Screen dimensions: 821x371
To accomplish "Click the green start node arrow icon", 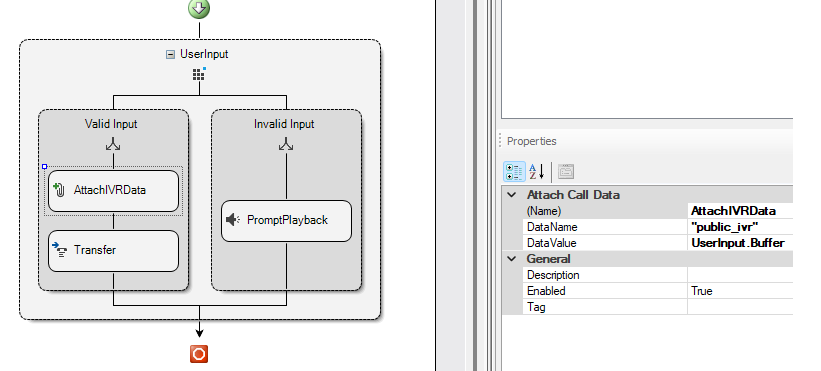I will 199,7.
